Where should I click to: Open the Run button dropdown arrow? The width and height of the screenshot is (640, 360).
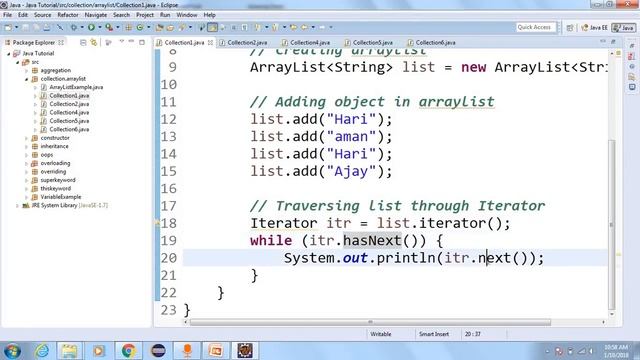pos(100,27)
